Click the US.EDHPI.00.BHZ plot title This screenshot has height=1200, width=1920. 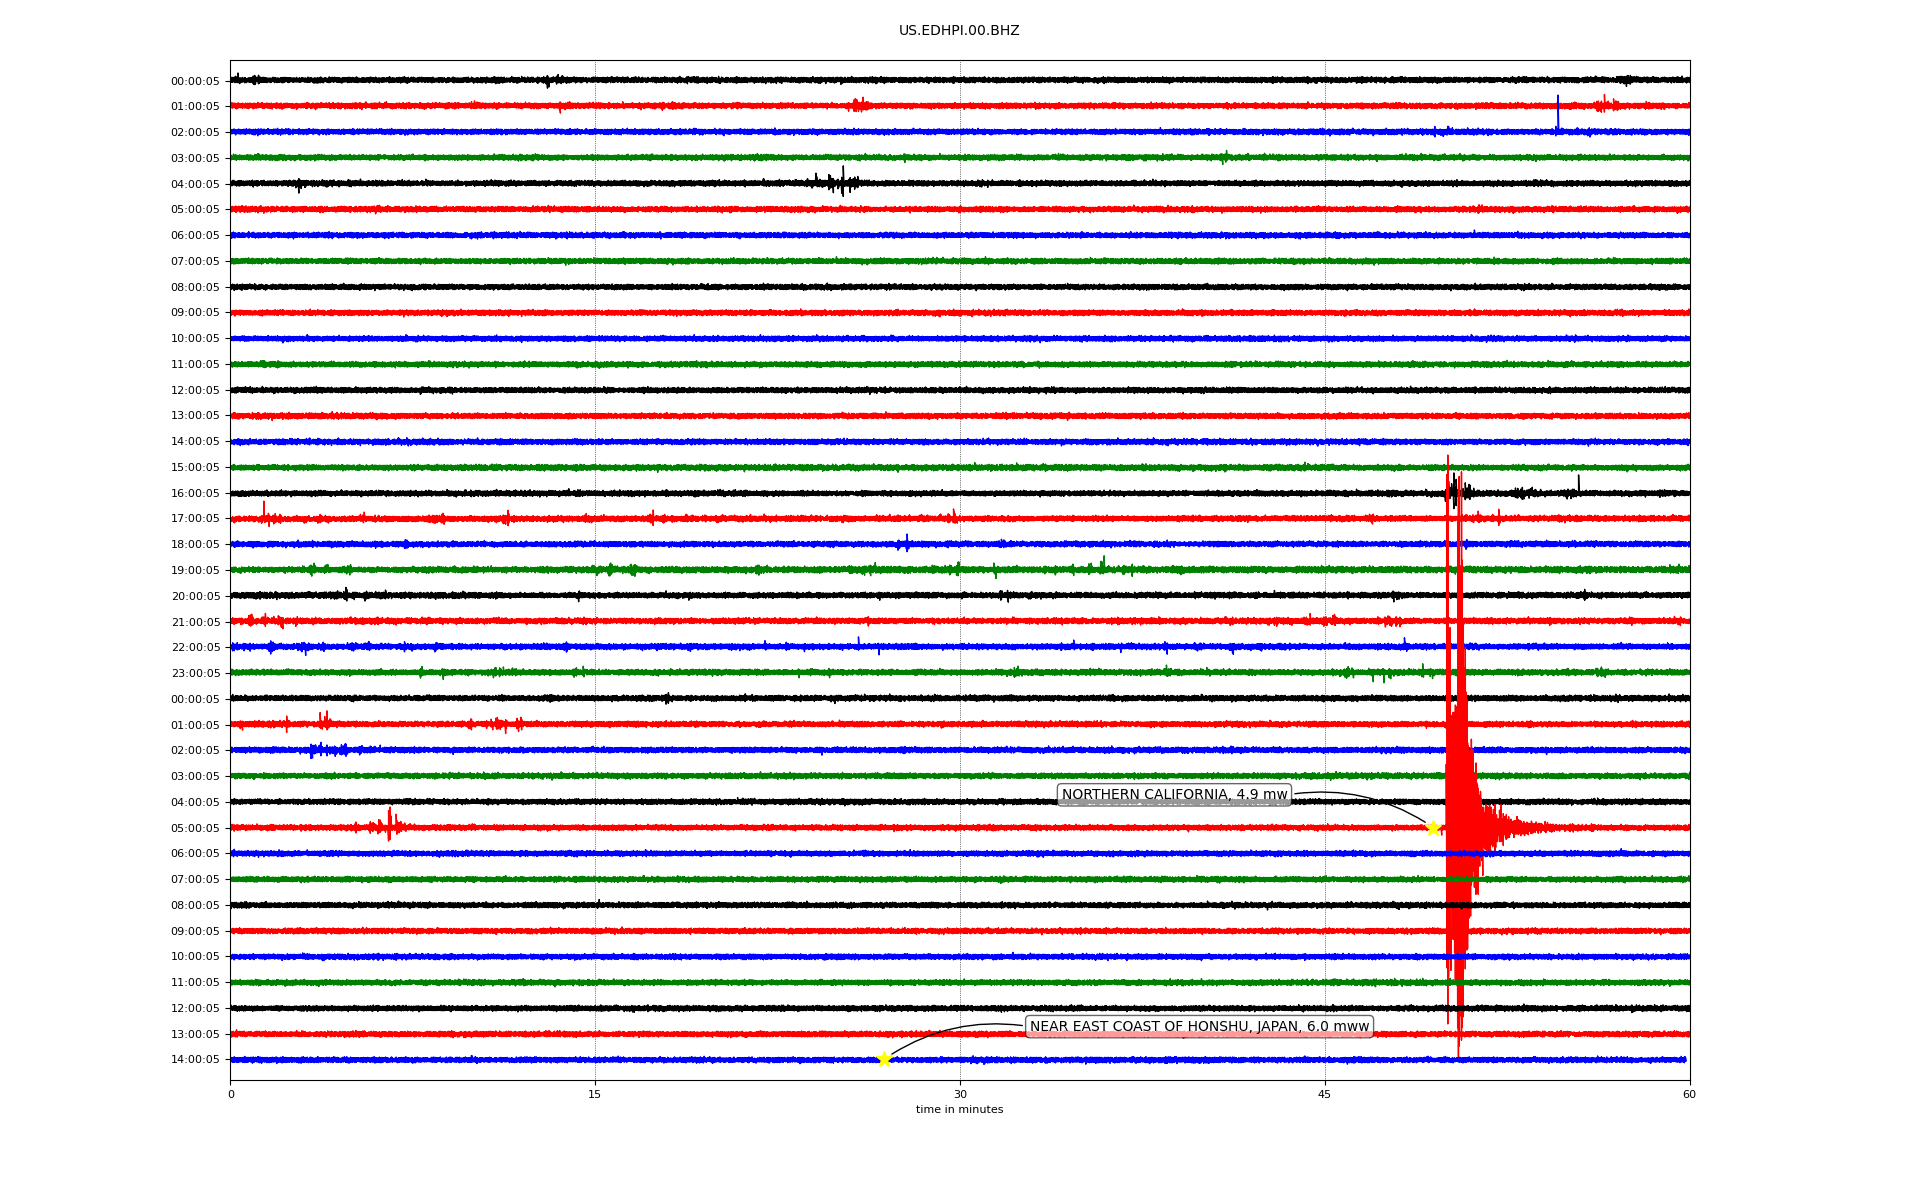(x=958, y=31)
